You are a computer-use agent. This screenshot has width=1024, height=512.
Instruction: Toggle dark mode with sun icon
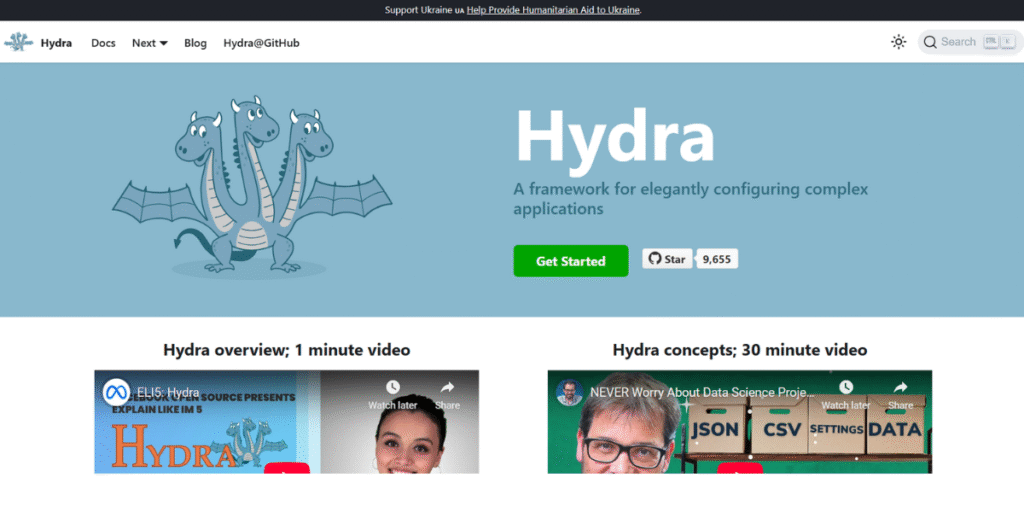pyautogui.click(x=898, y=42)
